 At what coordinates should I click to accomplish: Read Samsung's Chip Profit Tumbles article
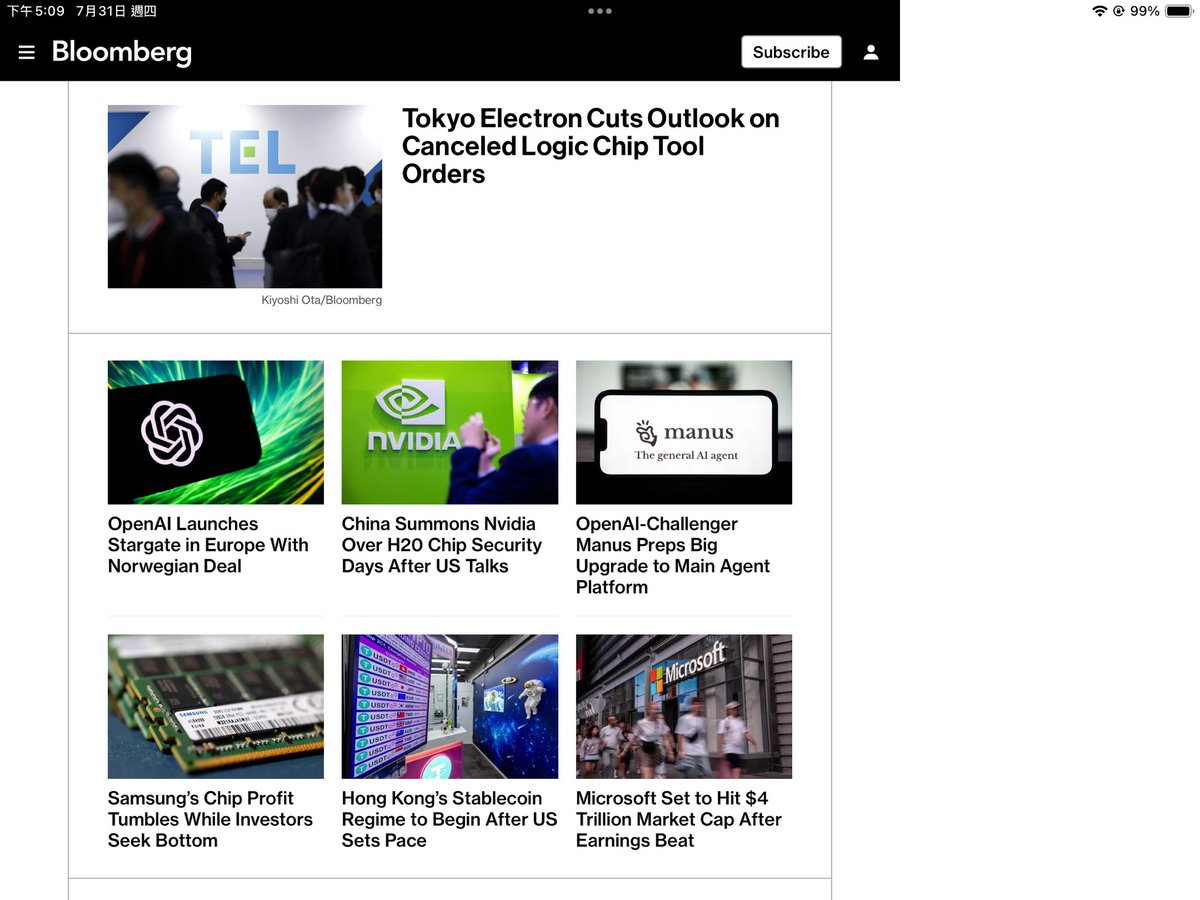210,819
